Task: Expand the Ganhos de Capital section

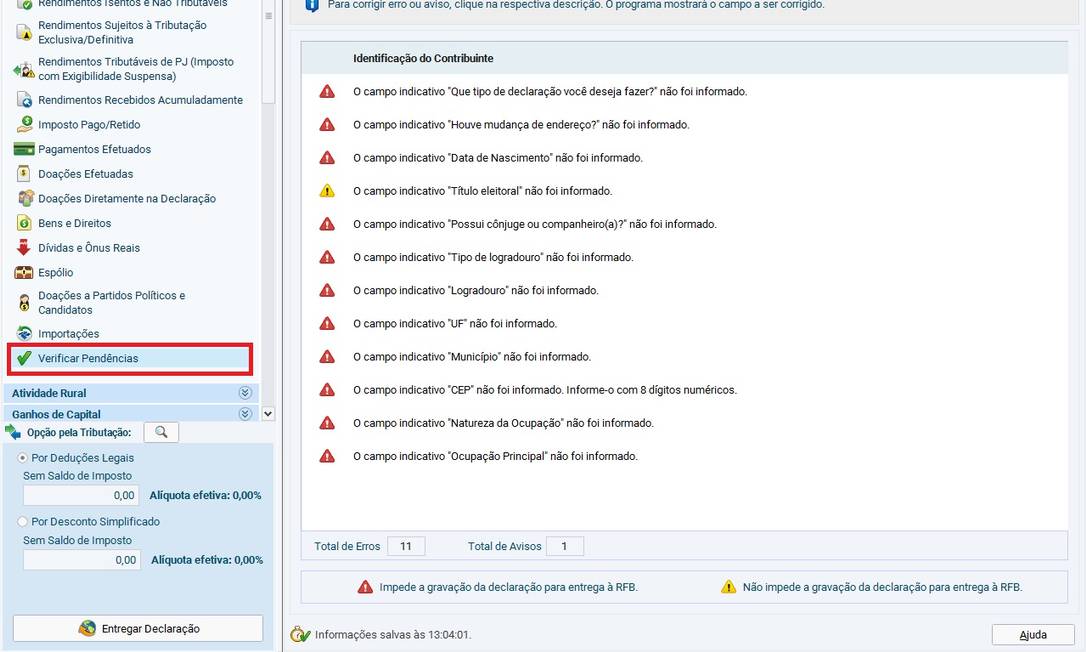Action: click(x=245, y=414)
